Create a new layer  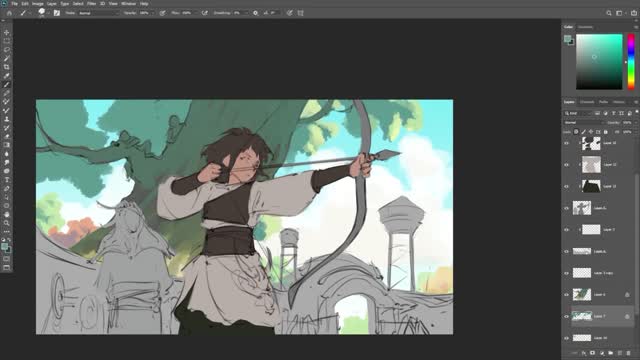(620, 353)
